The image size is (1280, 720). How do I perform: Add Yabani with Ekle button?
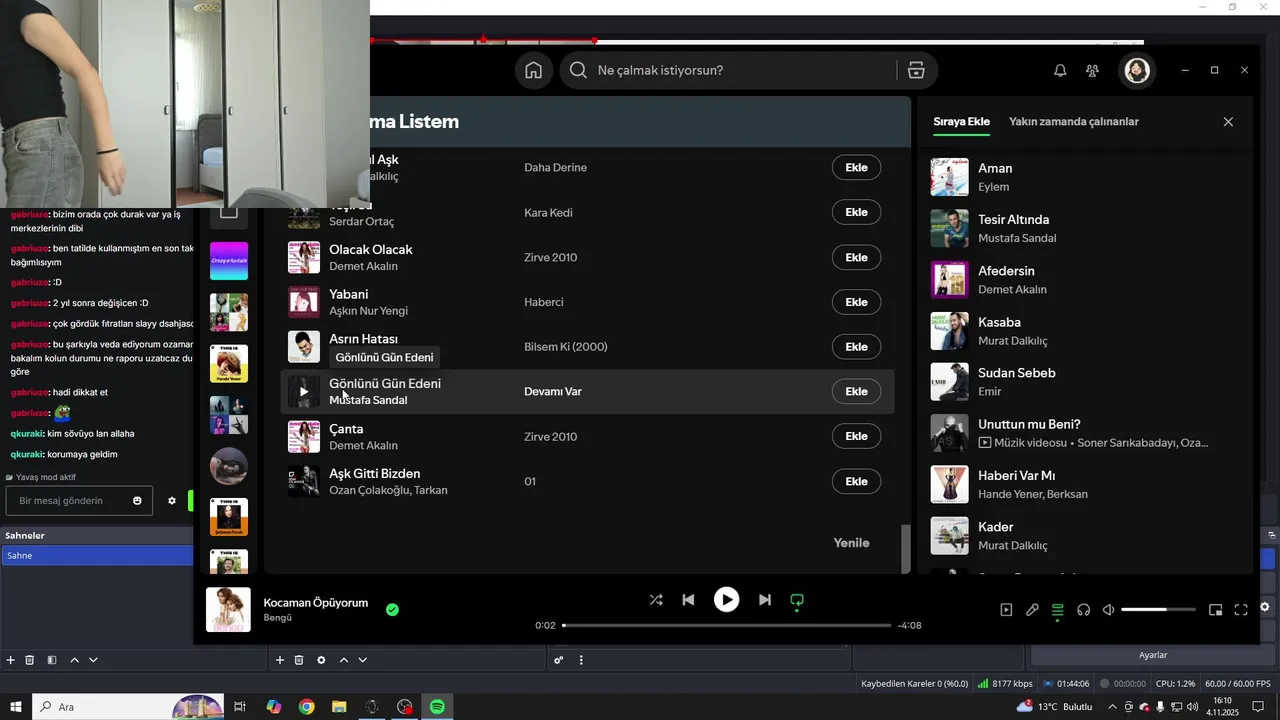click(856, 302)
